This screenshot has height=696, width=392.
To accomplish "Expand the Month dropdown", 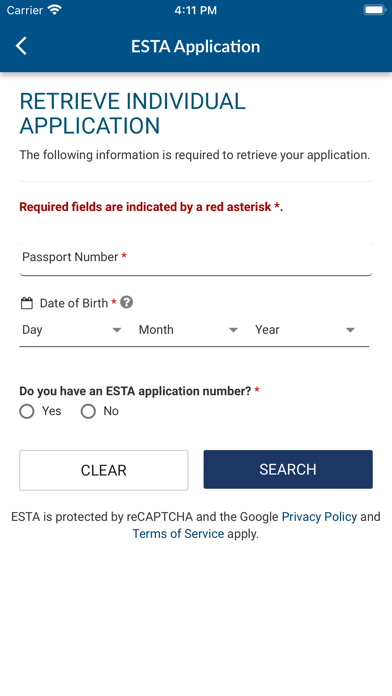I will [x=188, y=330].
